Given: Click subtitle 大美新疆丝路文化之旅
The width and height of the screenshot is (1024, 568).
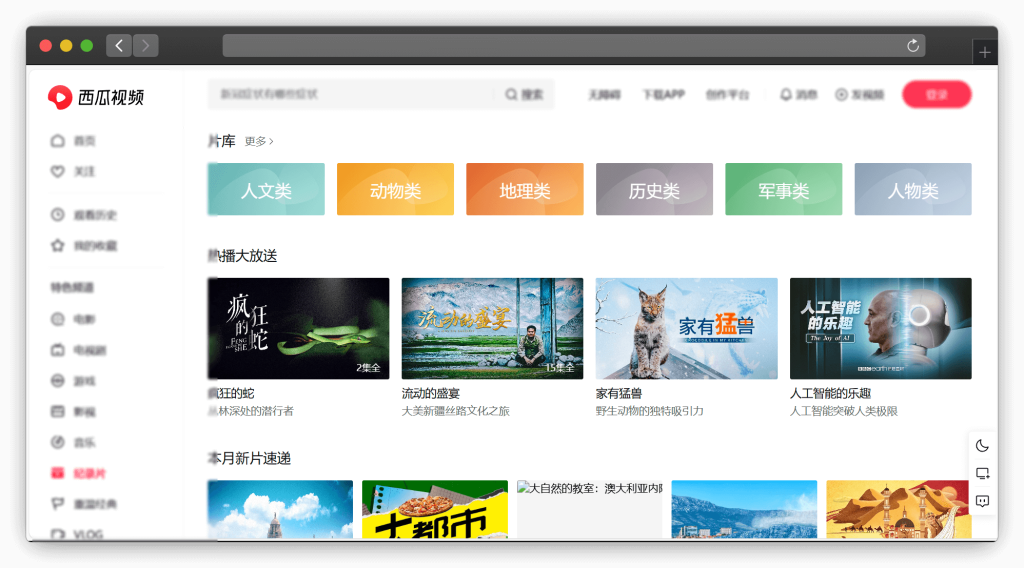Looking at the screenshot, I should click(x=455, y=411).
